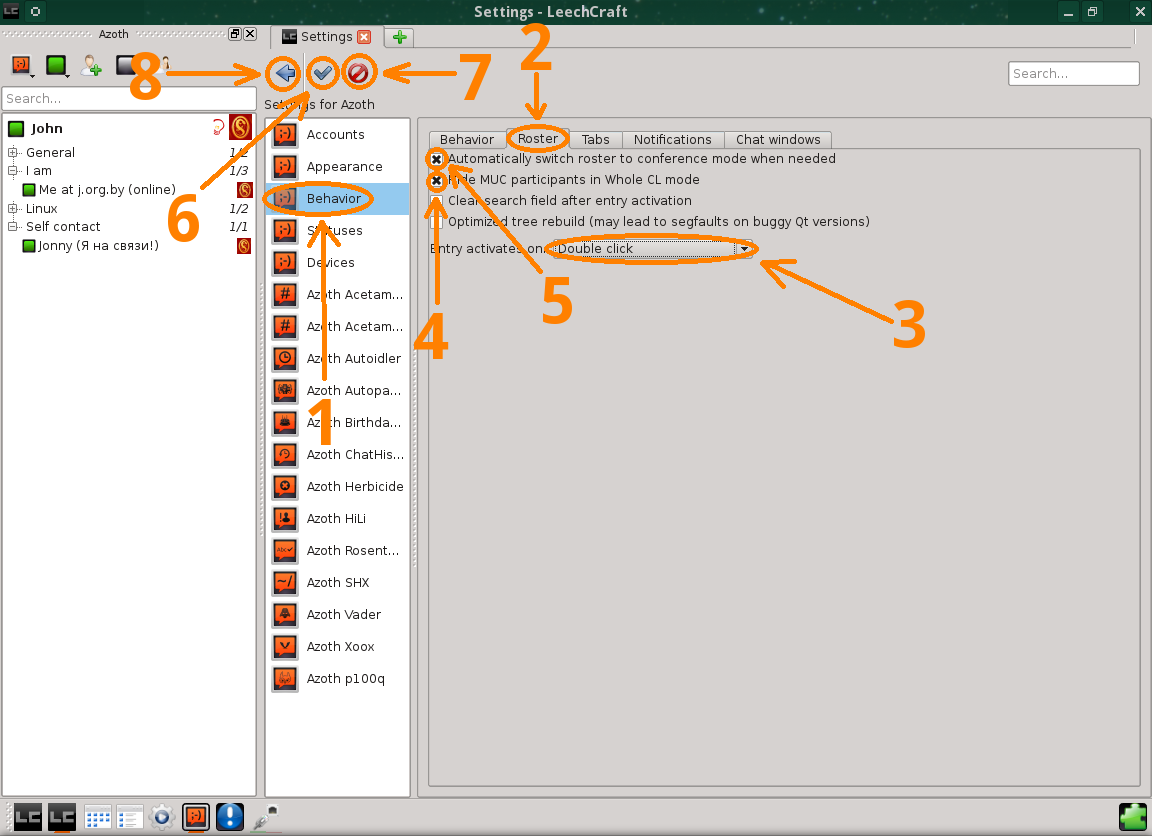Collapse the "I am" roster group
Viewport: 1152px width, 836px height.
point(12,170)
